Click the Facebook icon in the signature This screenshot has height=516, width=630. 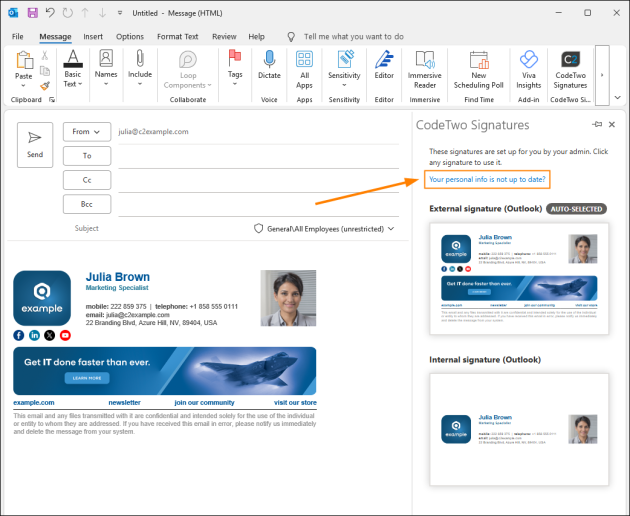pyautogui.click(x=18, y=335)
